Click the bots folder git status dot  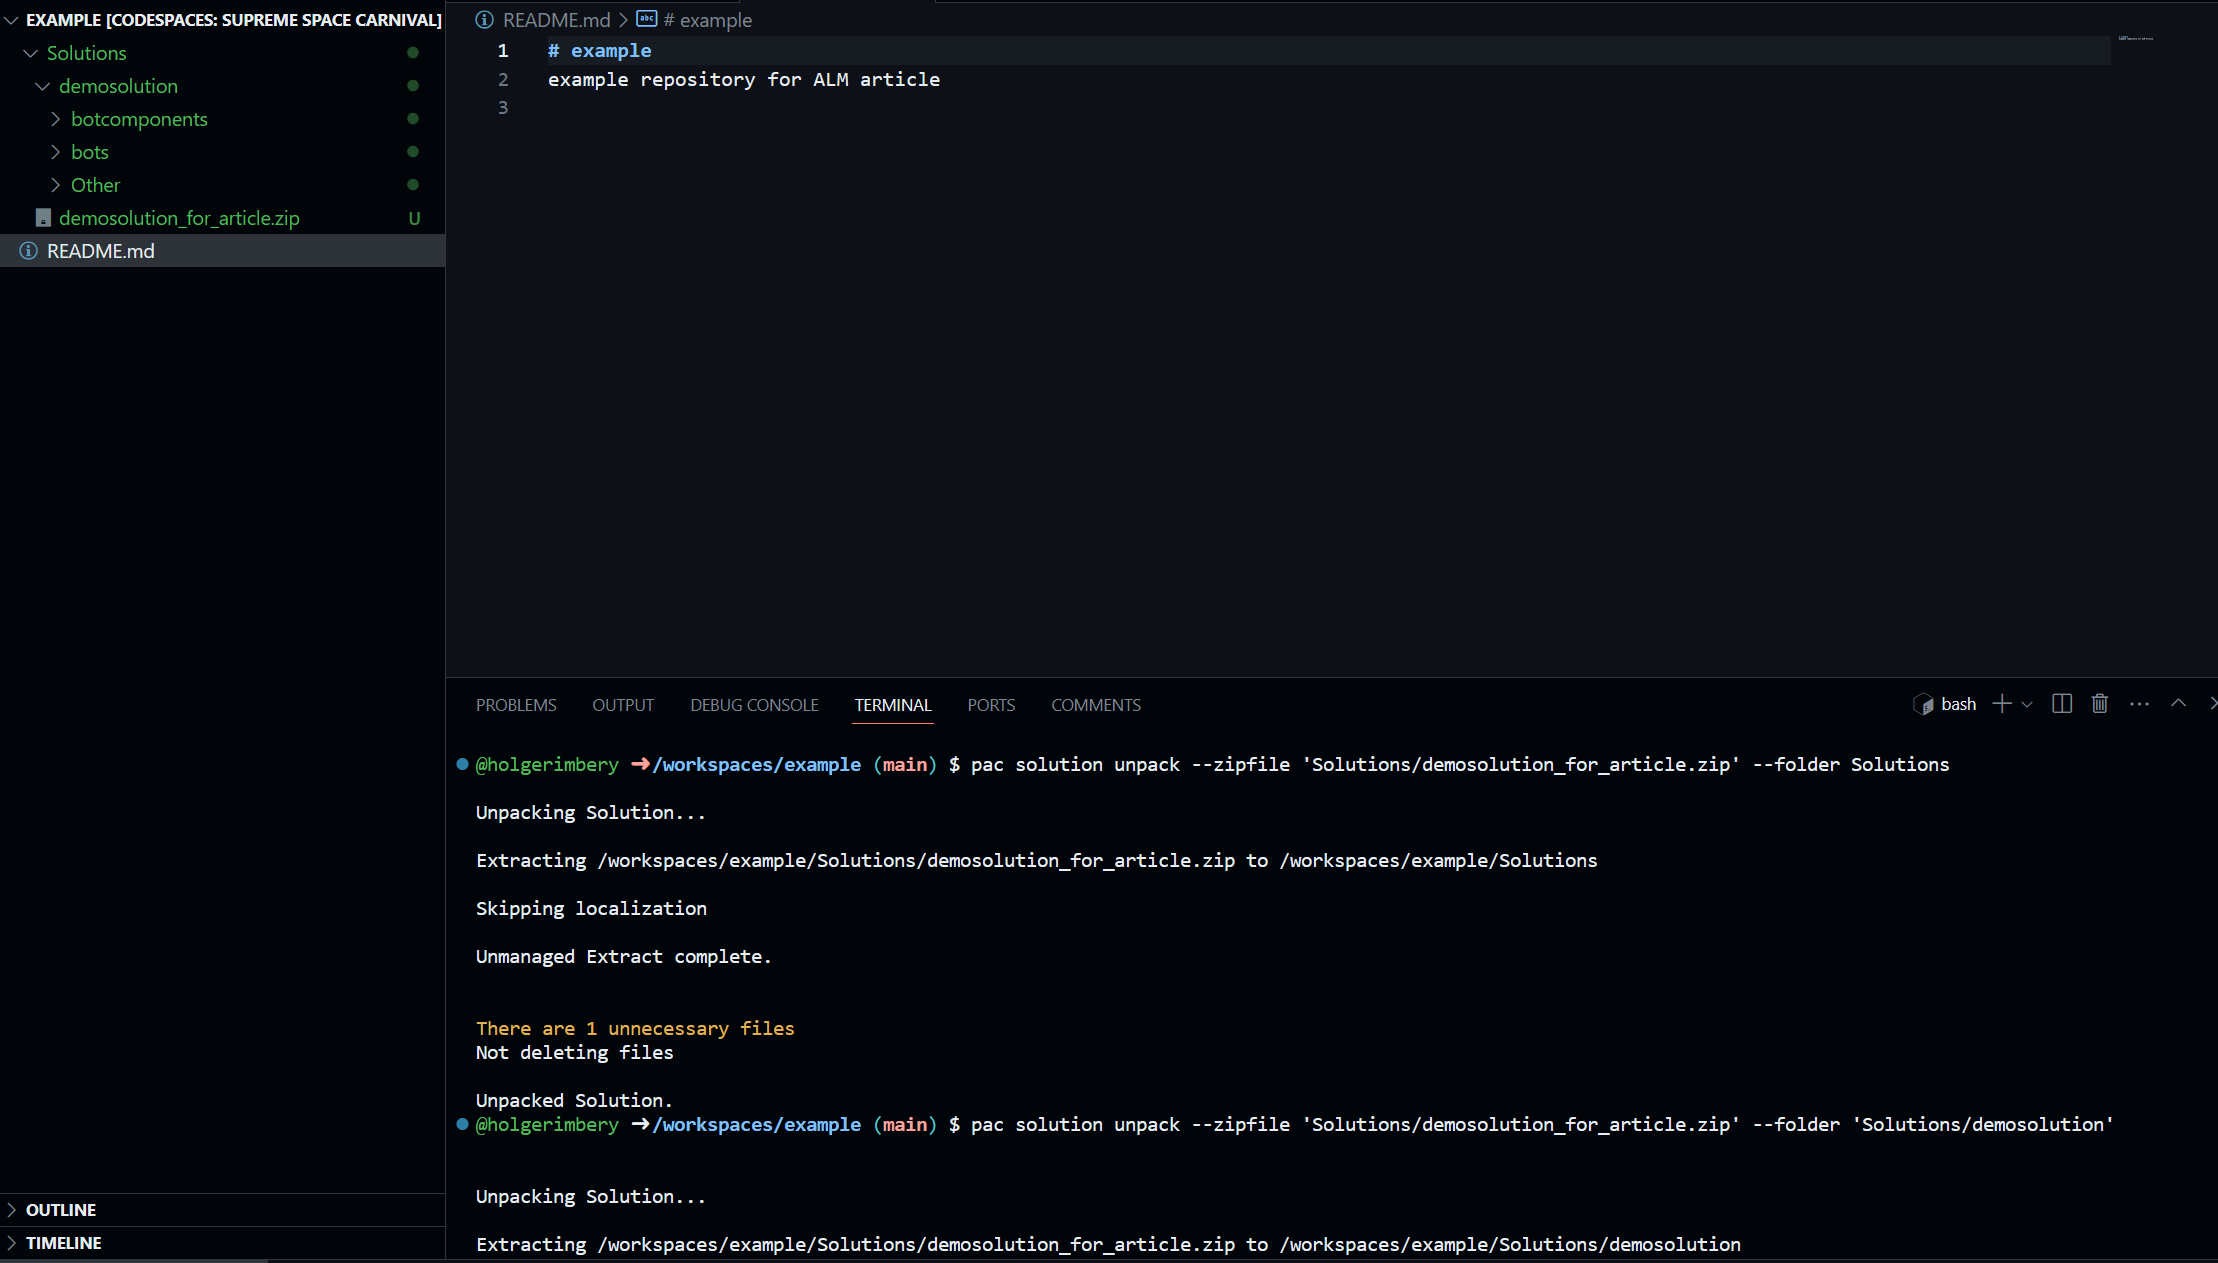click(413, 152)
